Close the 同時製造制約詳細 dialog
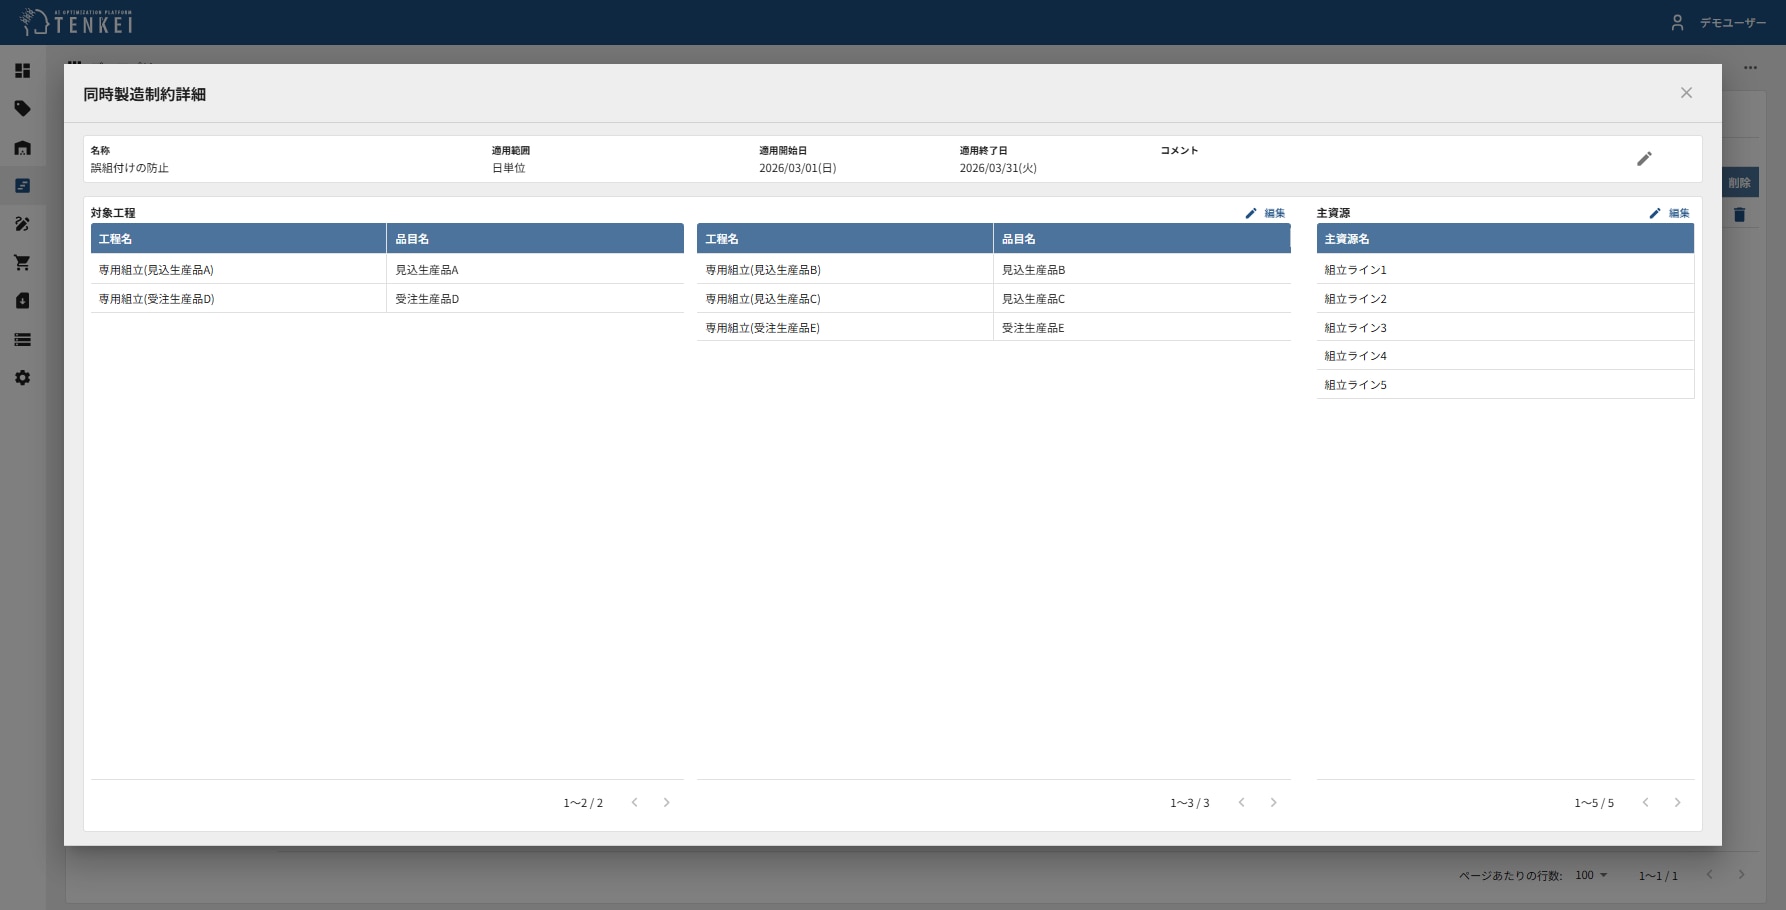Image resolution: width=1786 pixels, height=910 pixels. (1686, 93)
